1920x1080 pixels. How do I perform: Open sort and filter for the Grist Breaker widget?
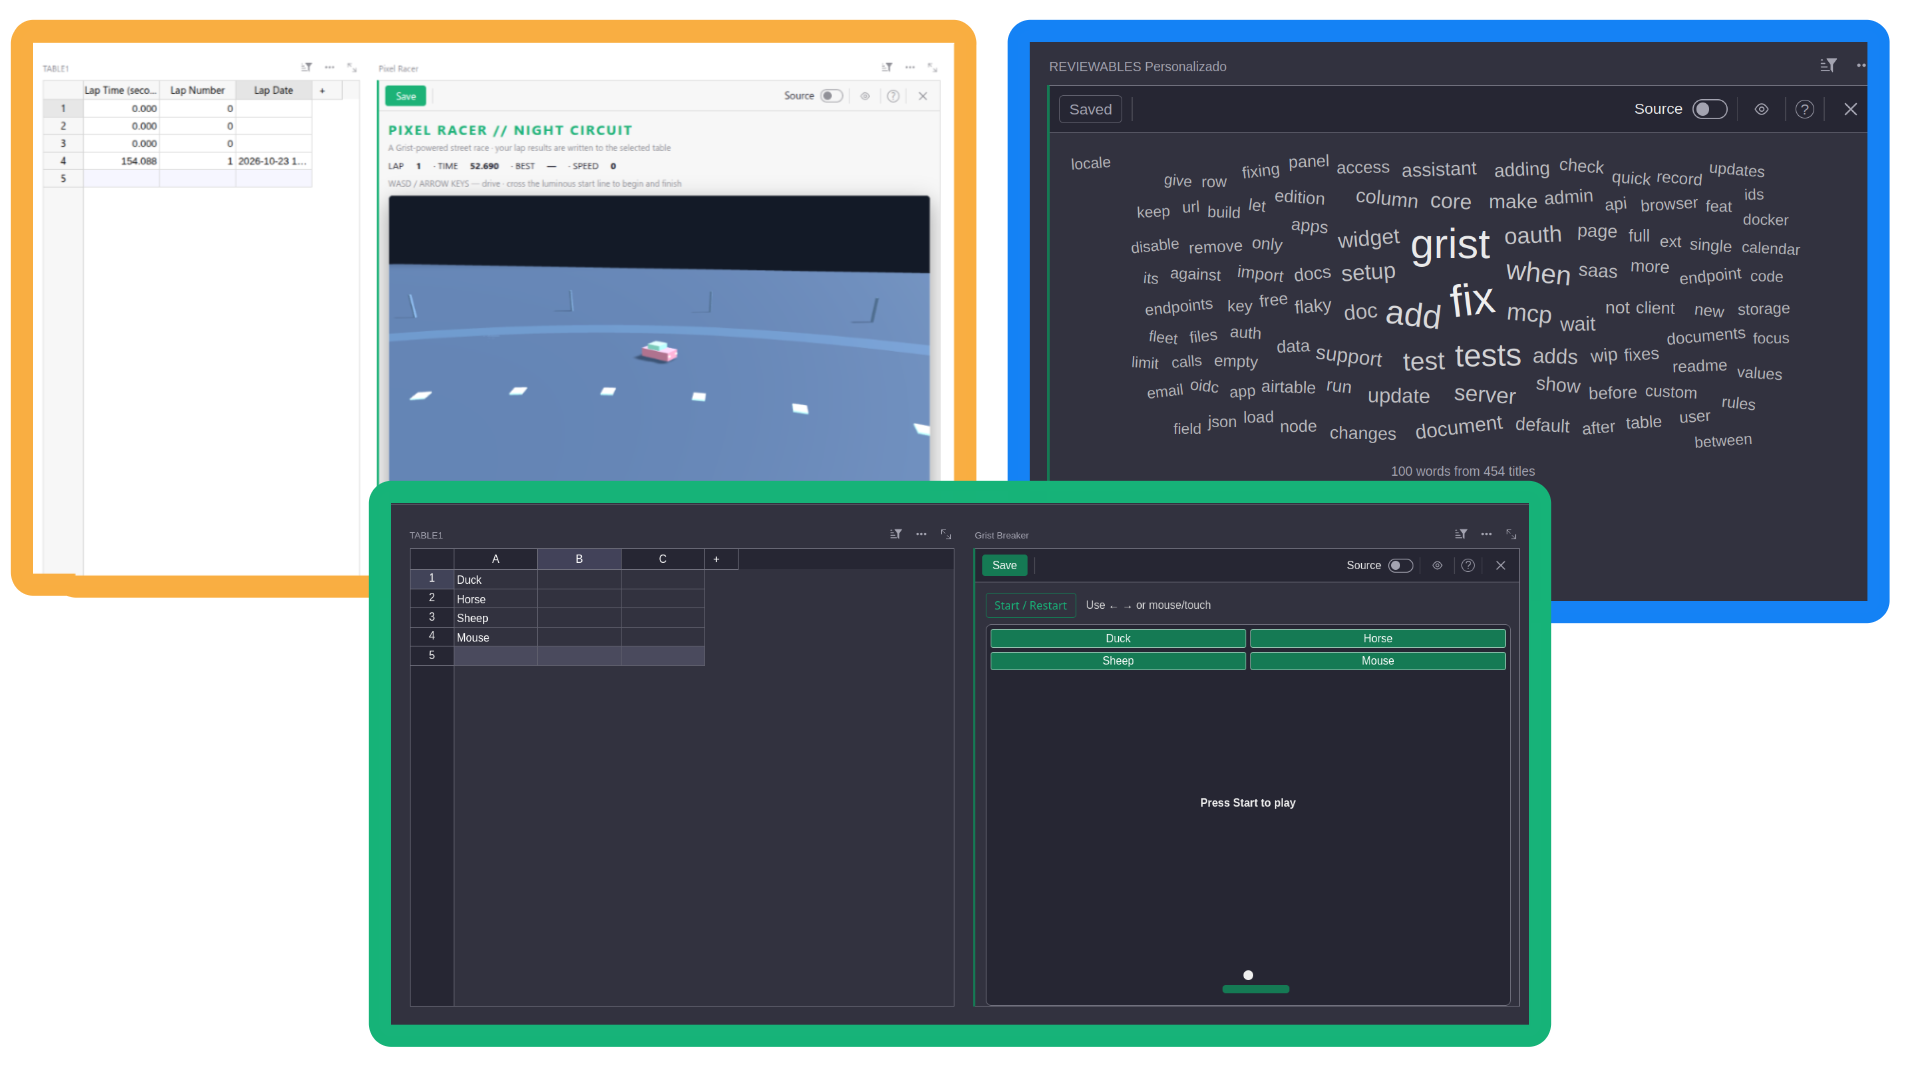pyautogui.click(x=1461, y=534)
